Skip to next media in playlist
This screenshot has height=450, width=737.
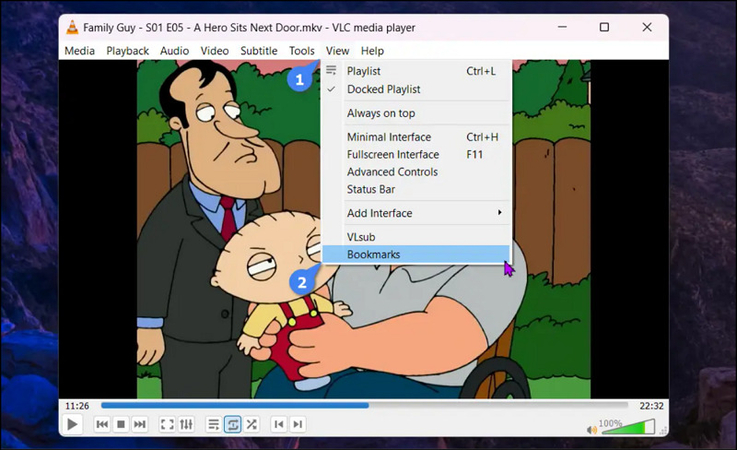click(140, 425)
